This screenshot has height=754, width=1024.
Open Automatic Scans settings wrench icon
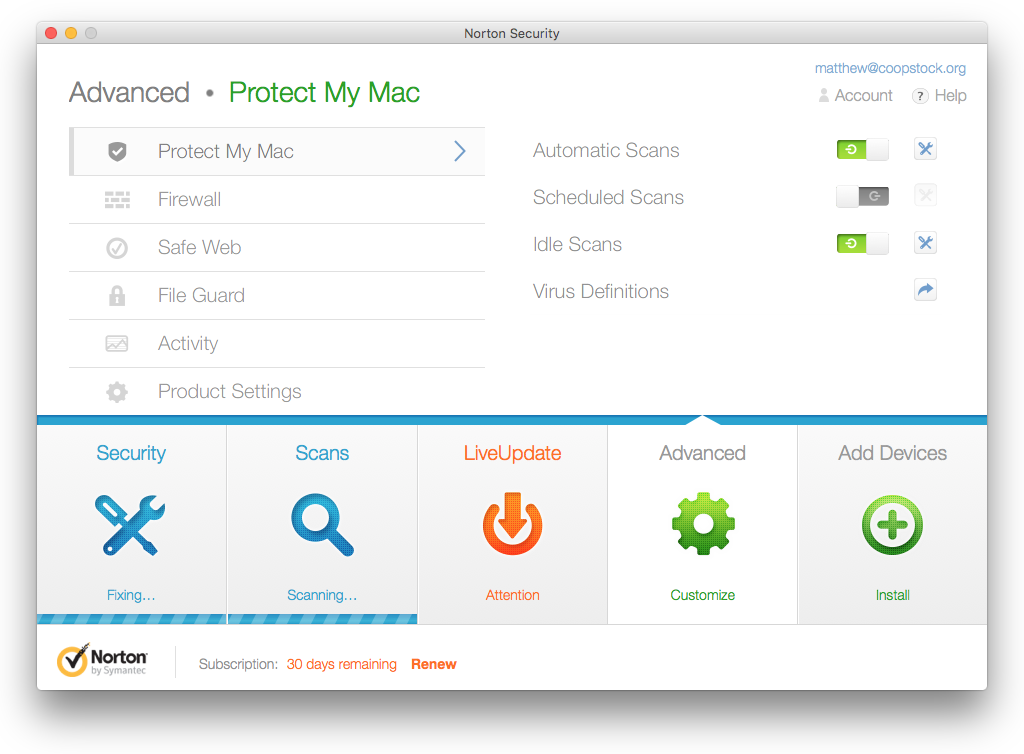925,149
